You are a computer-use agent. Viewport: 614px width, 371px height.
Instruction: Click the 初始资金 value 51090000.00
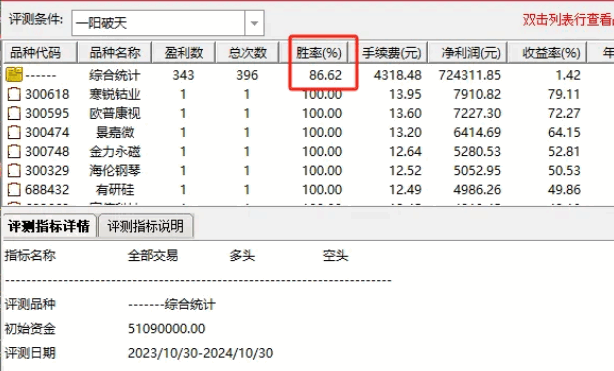point(166,329)
